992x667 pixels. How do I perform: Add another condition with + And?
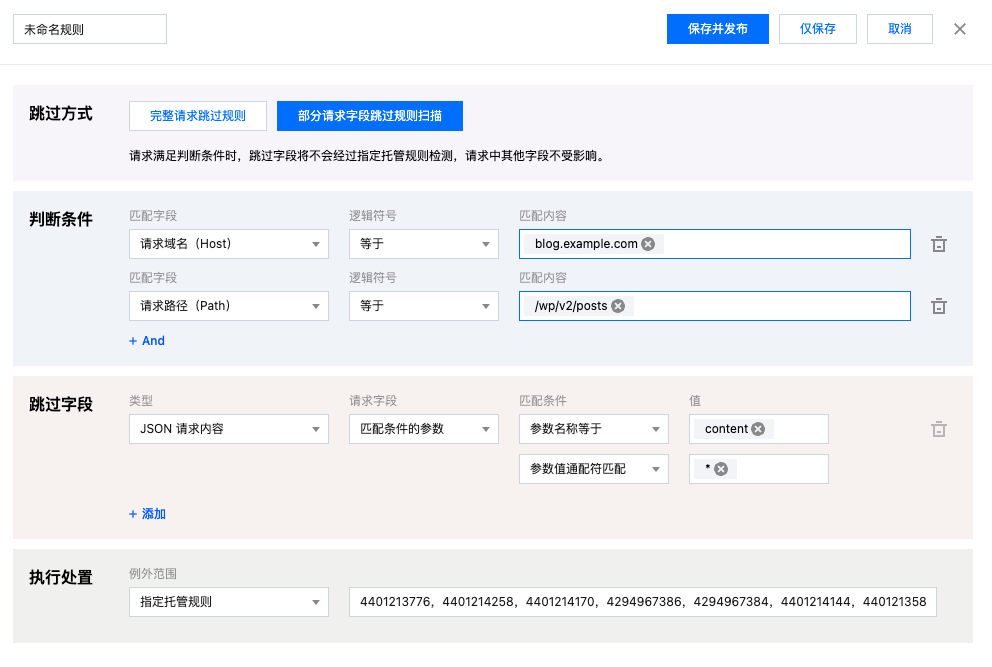pos(147,341)
